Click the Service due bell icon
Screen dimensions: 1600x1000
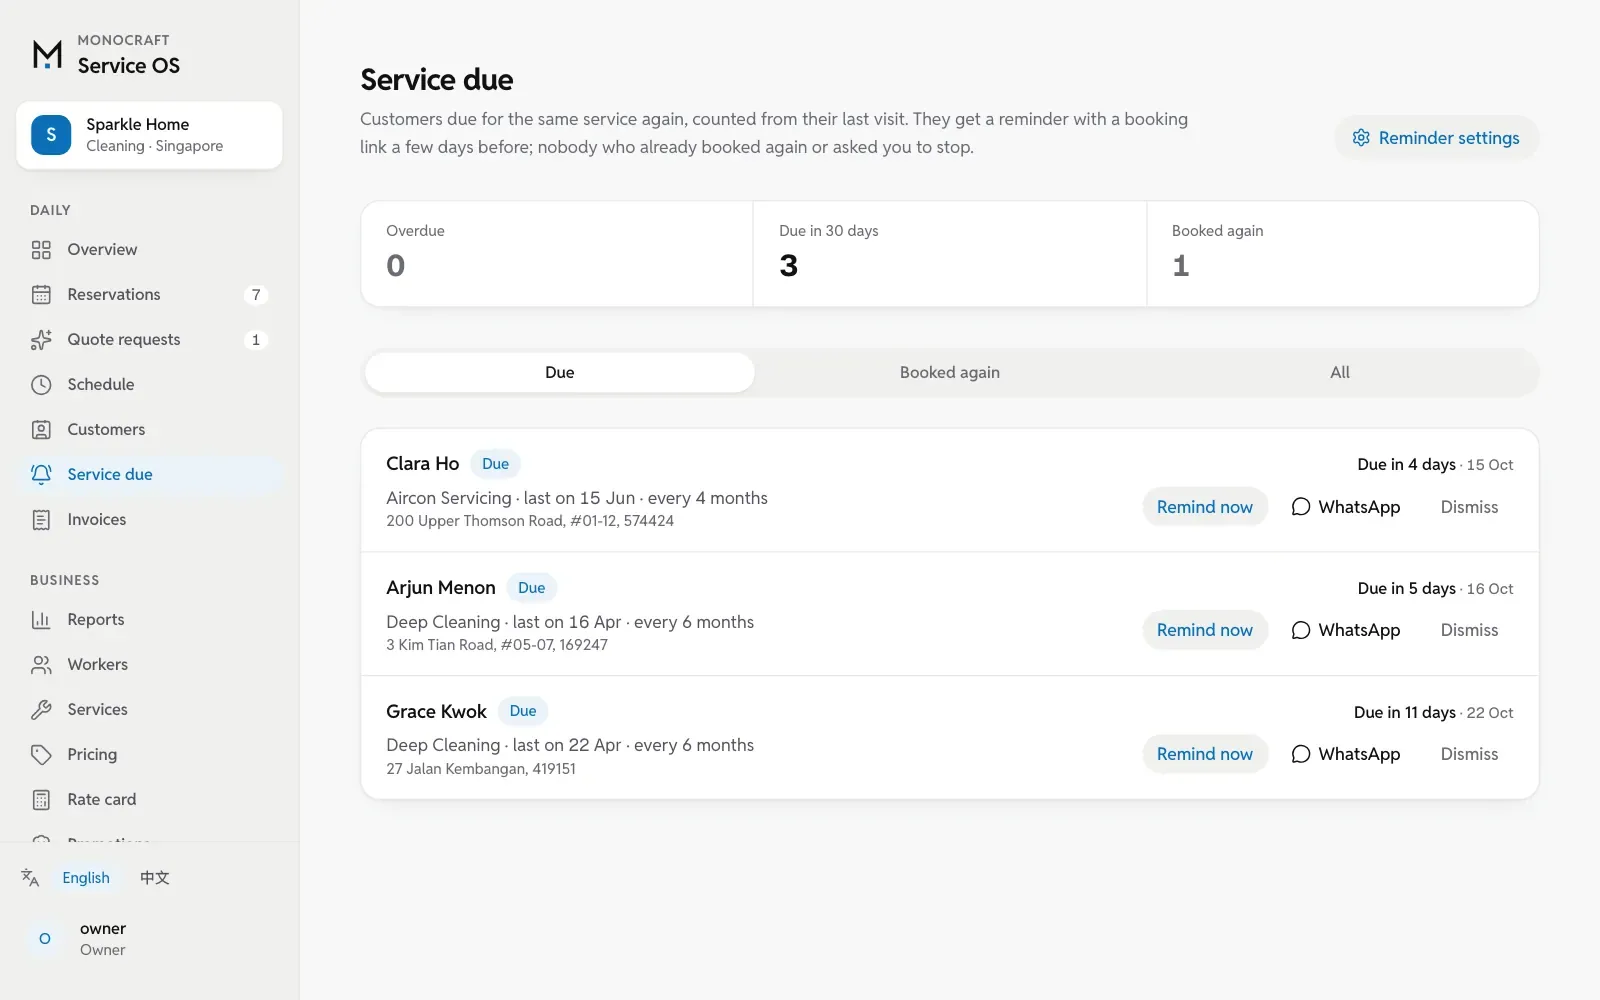click(x=41, y=475)
